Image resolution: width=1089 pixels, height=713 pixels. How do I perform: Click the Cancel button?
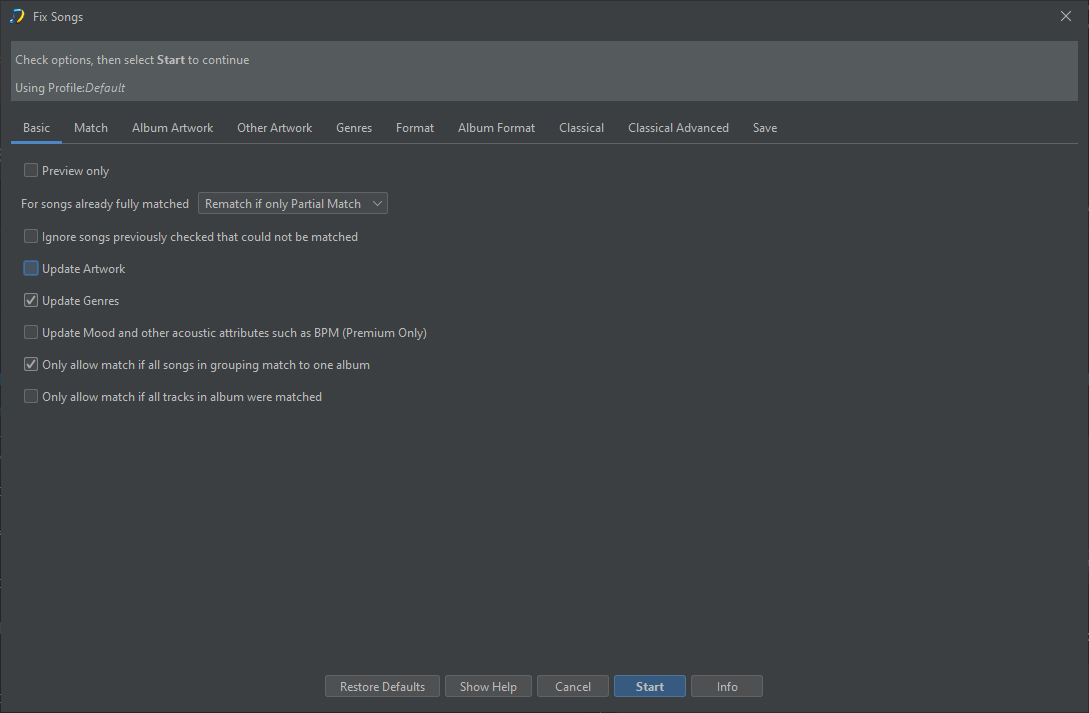click(x=573, y=687)
